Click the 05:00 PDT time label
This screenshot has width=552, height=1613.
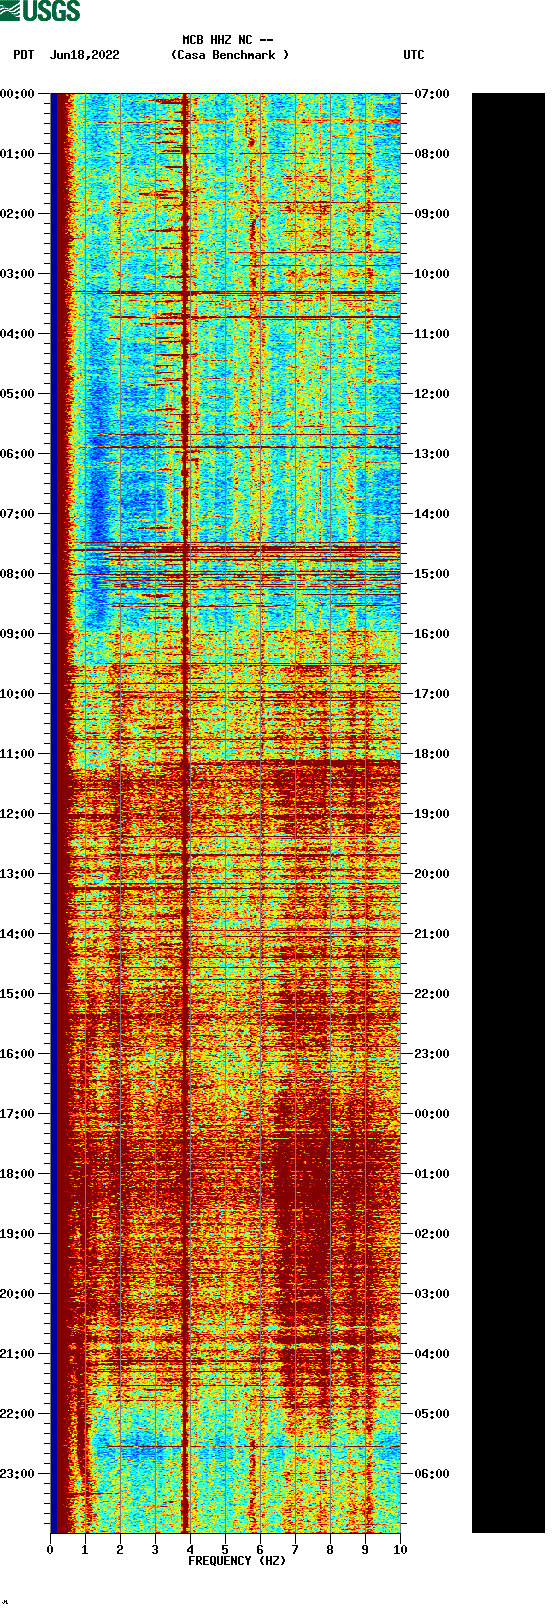(18, 394)
